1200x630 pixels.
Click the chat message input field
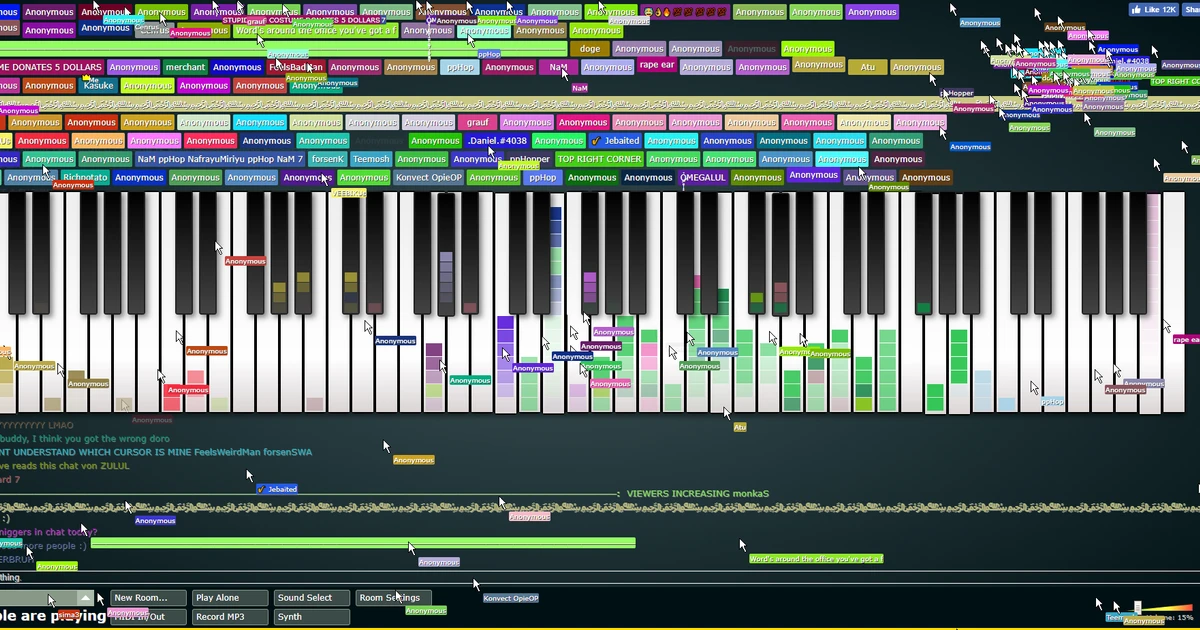tap(40, 598)
